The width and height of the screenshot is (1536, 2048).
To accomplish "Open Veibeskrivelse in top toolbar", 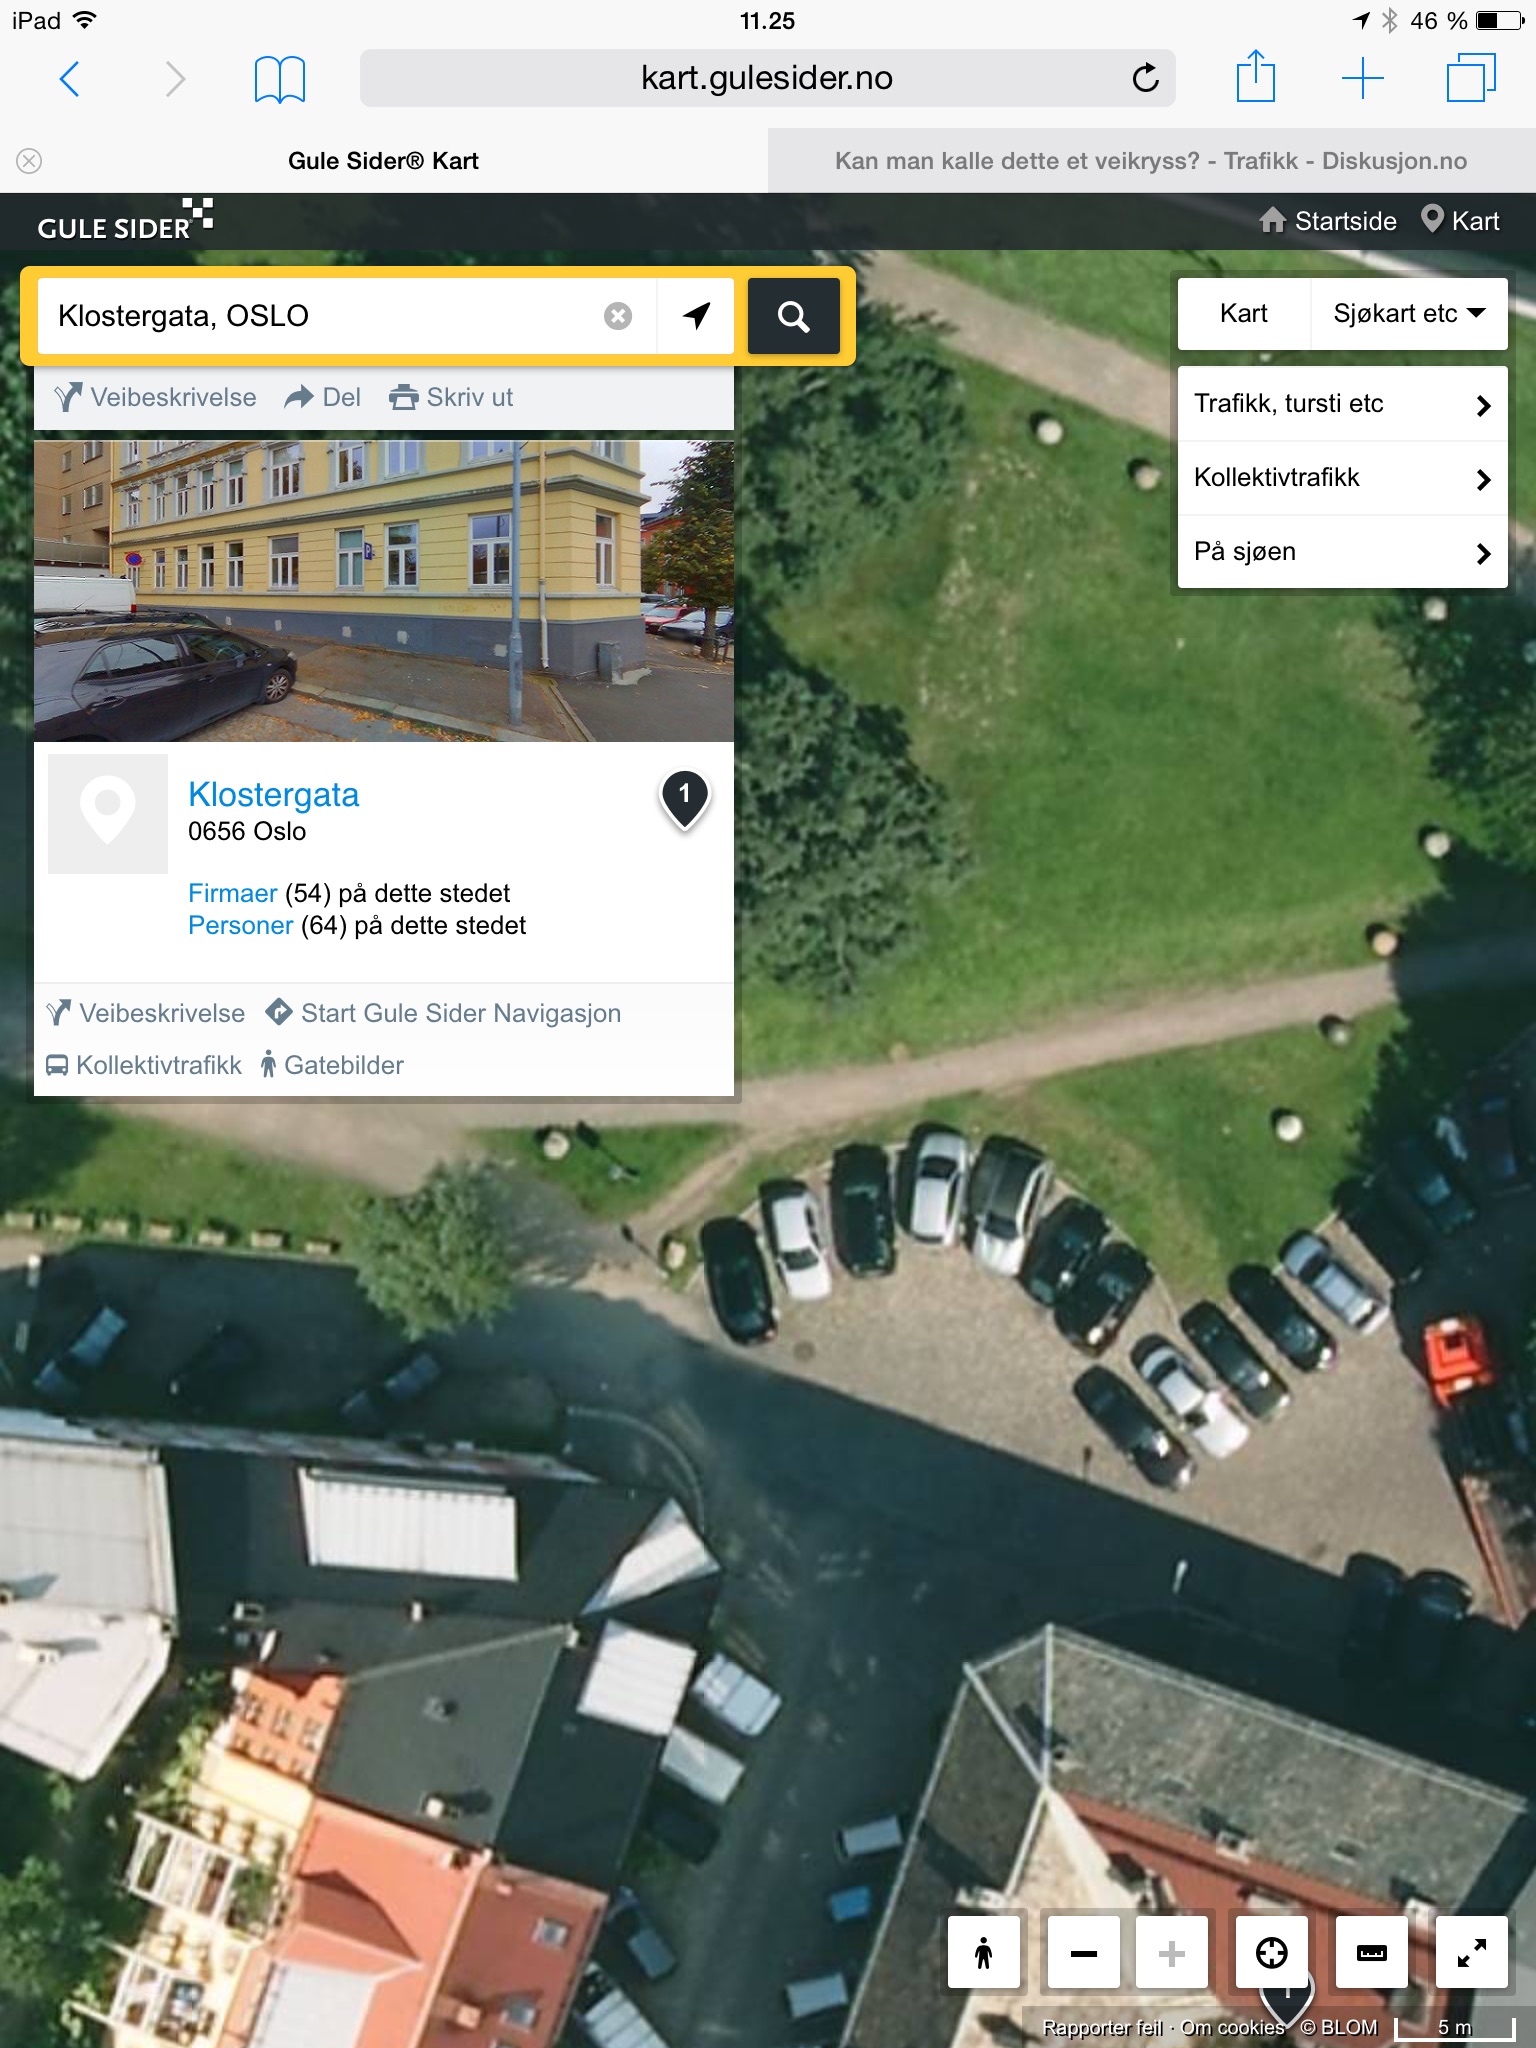I will pos(156,398).
